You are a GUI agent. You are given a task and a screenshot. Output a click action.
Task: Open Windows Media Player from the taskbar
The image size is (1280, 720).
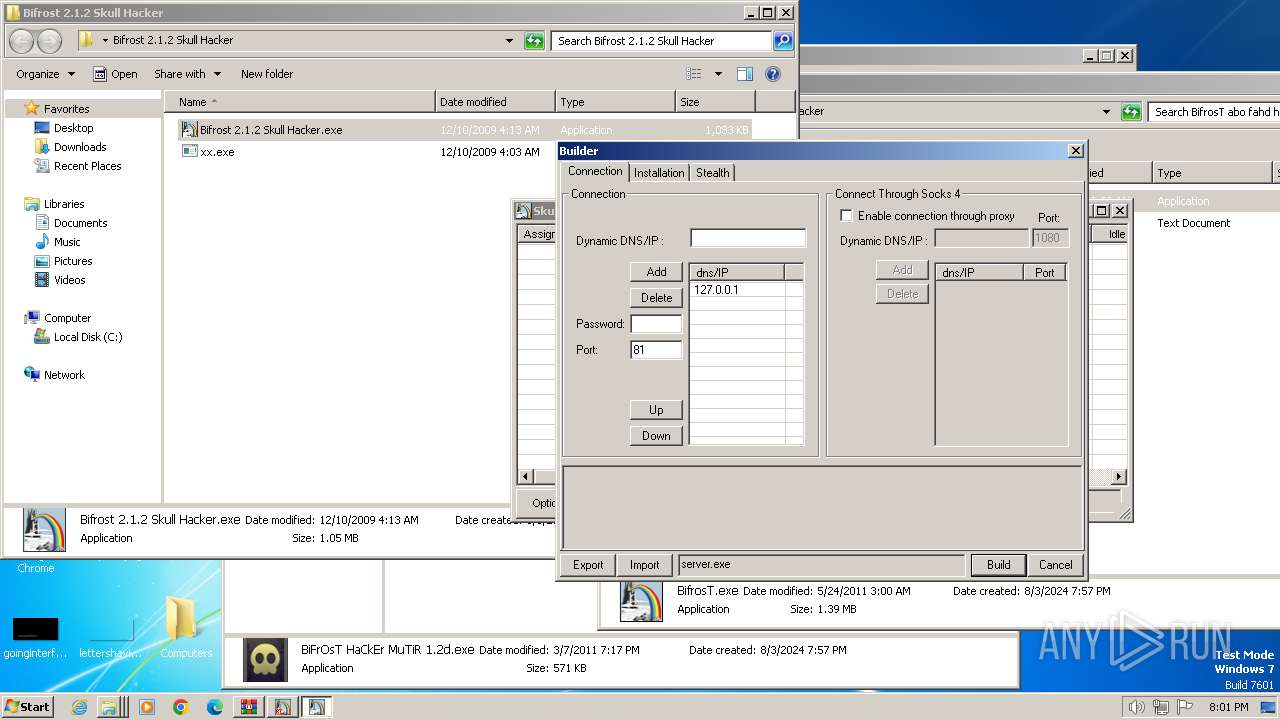click(147, 707)
